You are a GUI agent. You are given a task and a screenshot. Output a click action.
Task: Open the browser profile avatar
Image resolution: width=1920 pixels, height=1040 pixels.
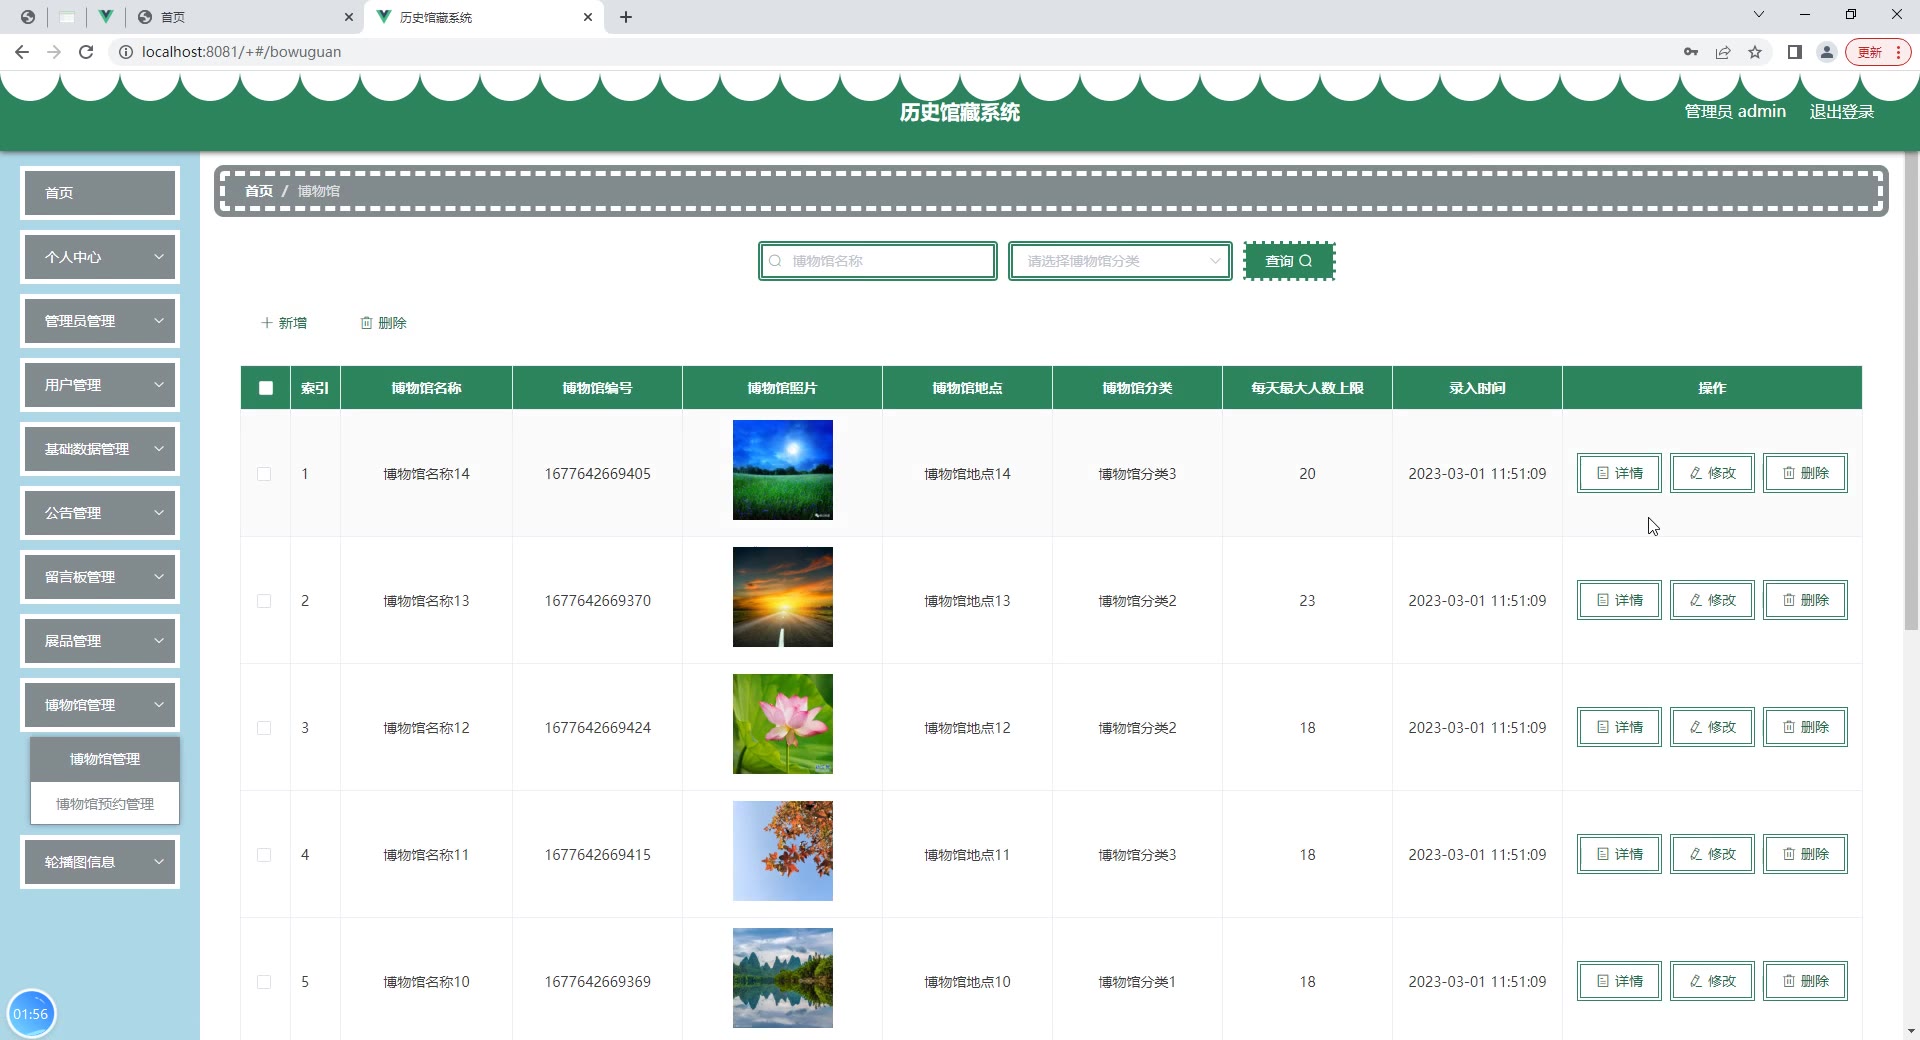coord(1827,52)
